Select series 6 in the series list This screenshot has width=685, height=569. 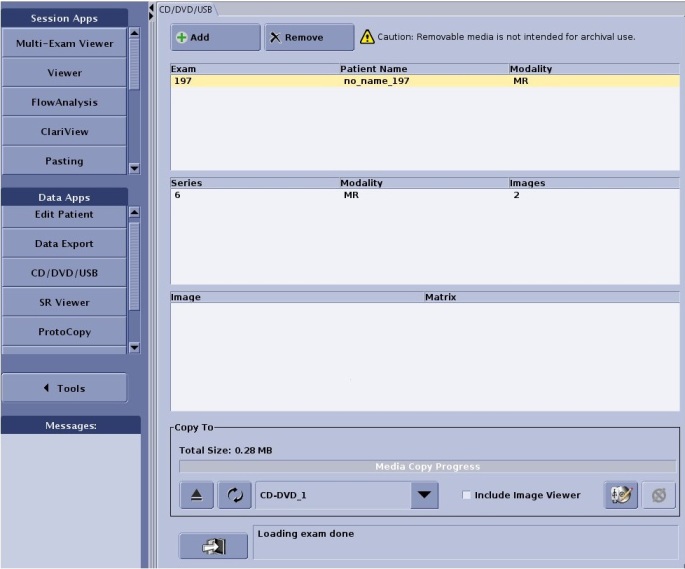pos(424,196)
